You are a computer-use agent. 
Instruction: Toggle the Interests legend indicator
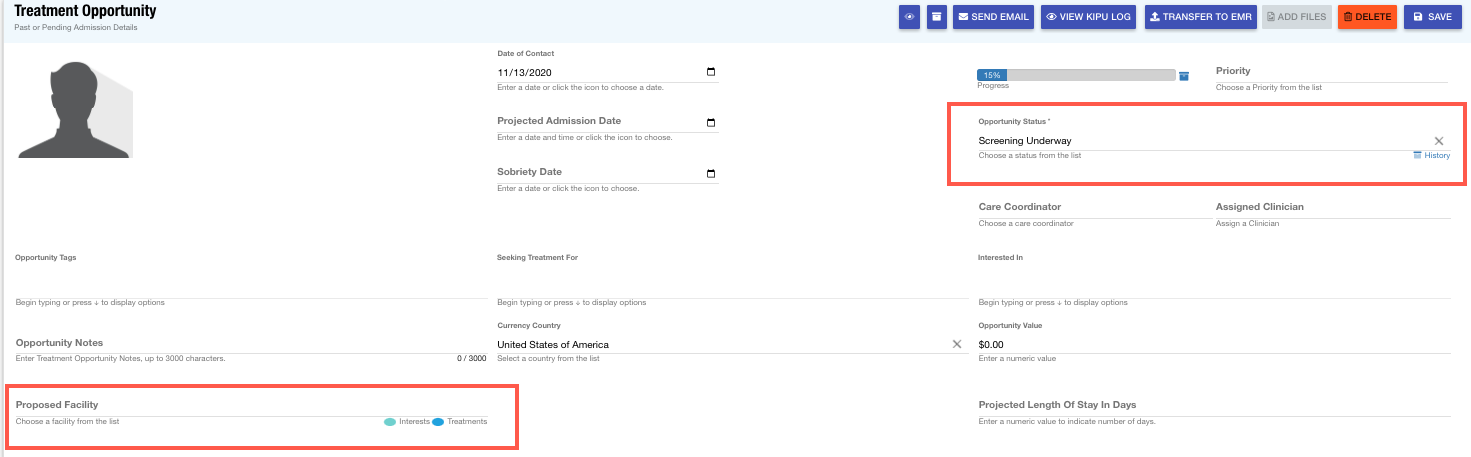click(391, 422)
